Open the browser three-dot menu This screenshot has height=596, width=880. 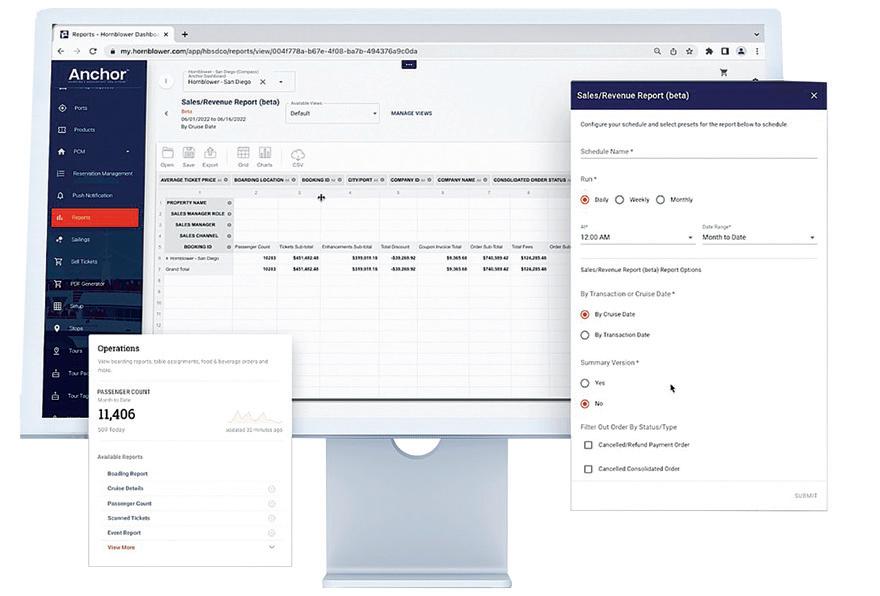pos(757,51)
